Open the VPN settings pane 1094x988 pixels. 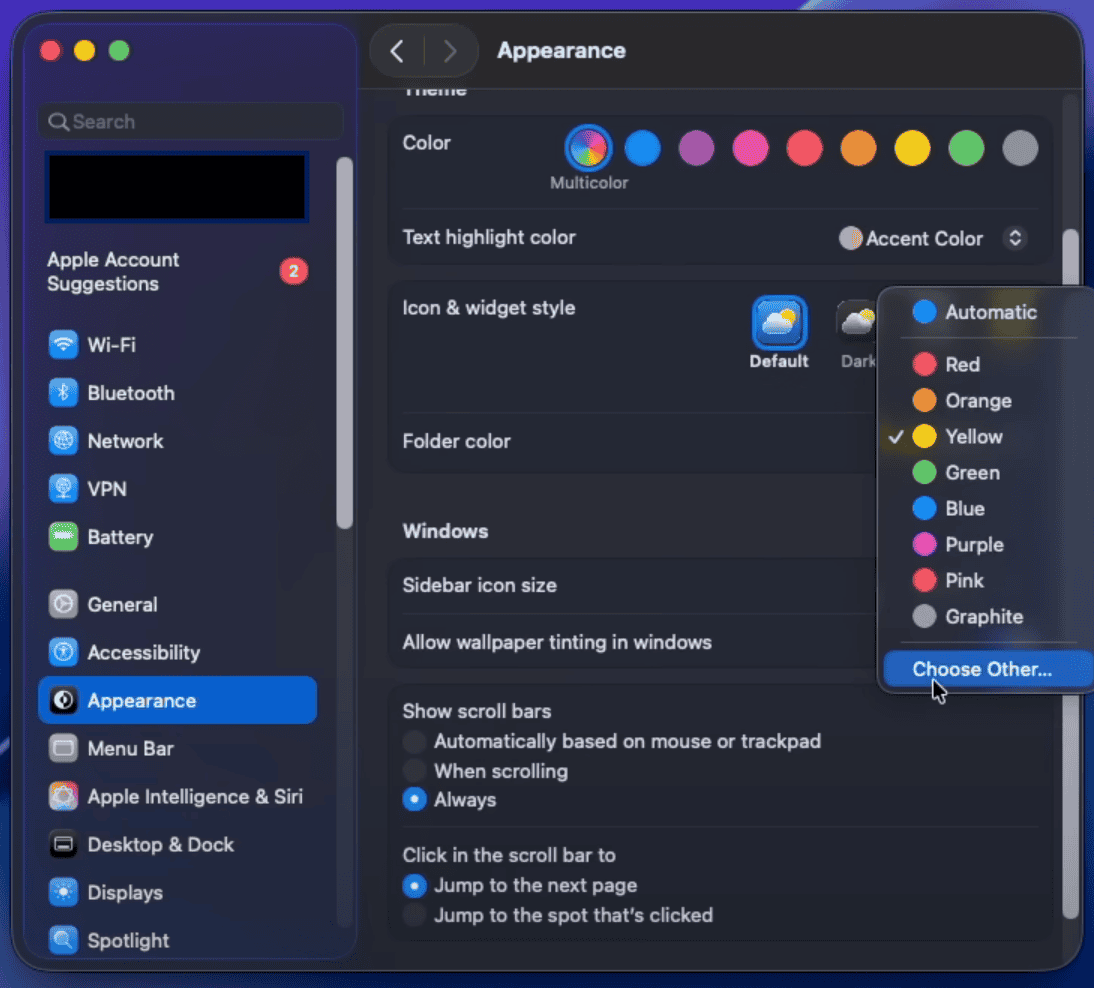177,489
